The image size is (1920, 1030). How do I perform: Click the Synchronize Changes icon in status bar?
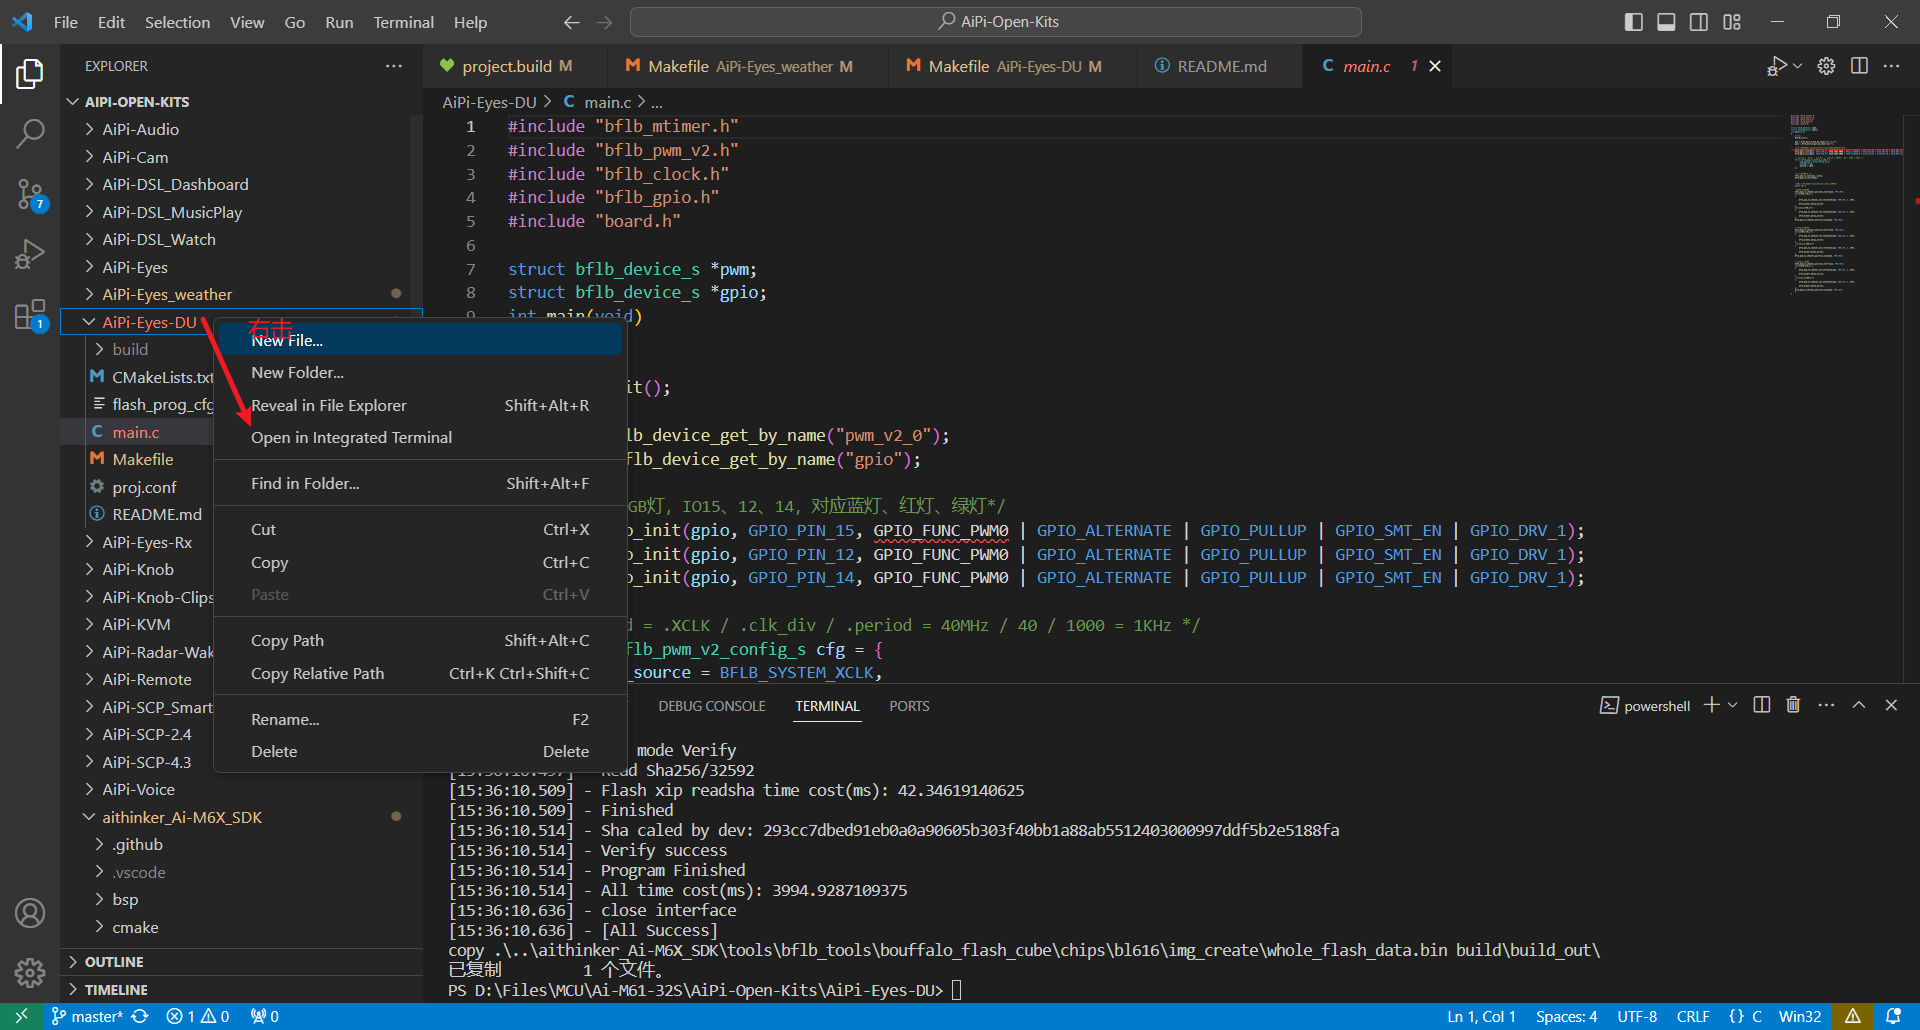pos(140,1016)
